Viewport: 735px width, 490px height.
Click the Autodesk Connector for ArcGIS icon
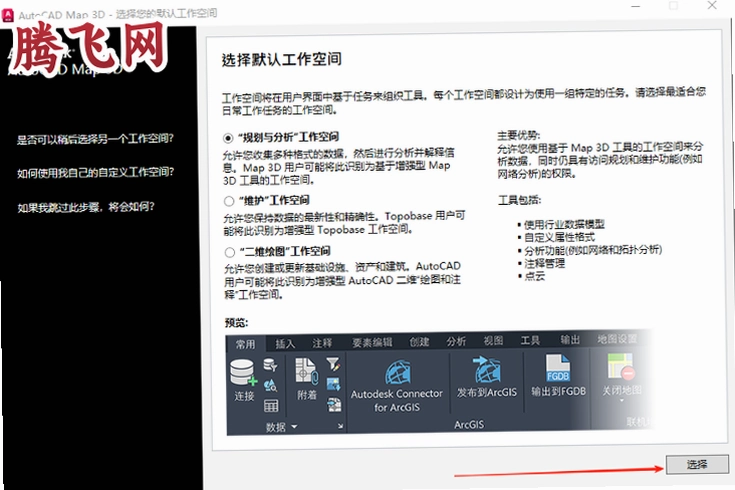coord(398,373)
